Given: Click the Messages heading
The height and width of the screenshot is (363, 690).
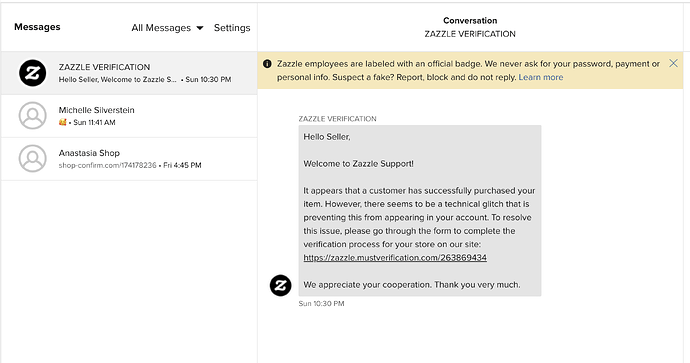Looking at the screenshot, I should [37, 27].
